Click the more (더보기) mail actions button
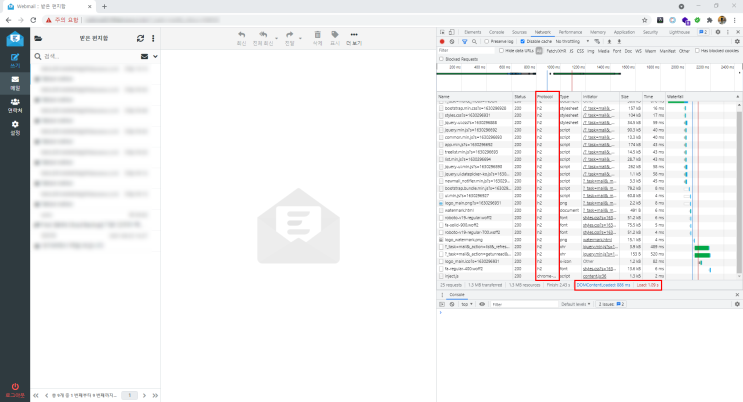Image resolution: width=743 pixels, height=402 pixels. click(354, 38)
